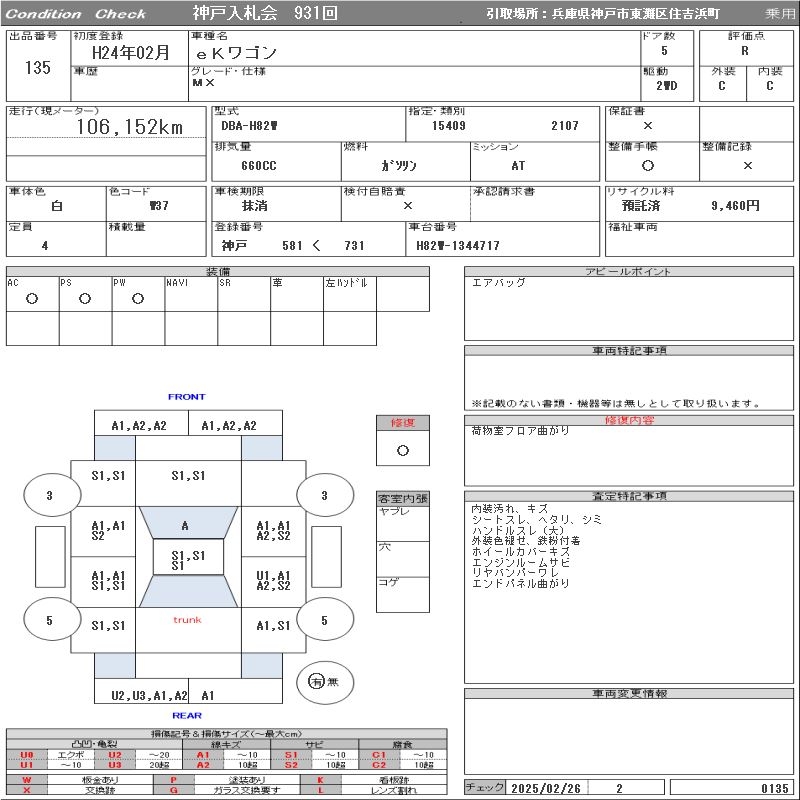
Task: Select the auction name 神戸入札会 931回
Action: 265,13
